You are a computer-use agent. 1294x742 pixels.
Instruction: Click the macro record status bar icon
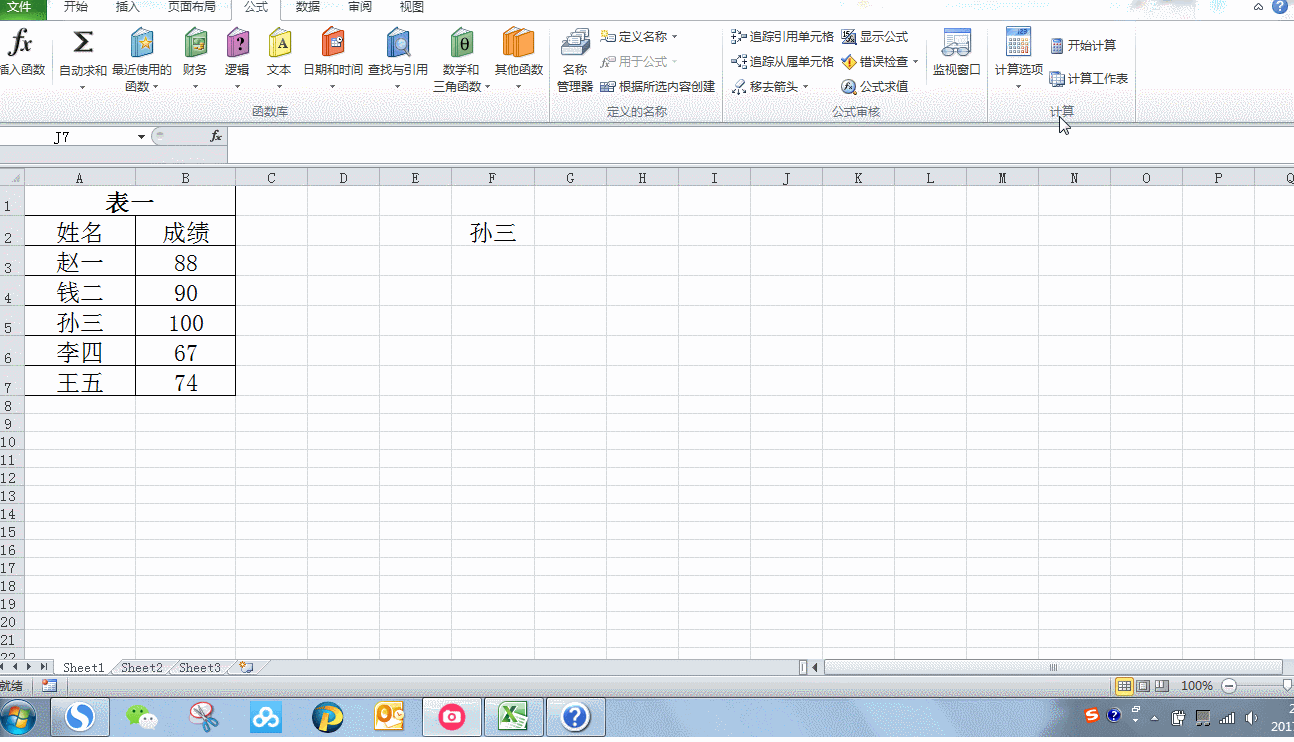tap(49, 686)
